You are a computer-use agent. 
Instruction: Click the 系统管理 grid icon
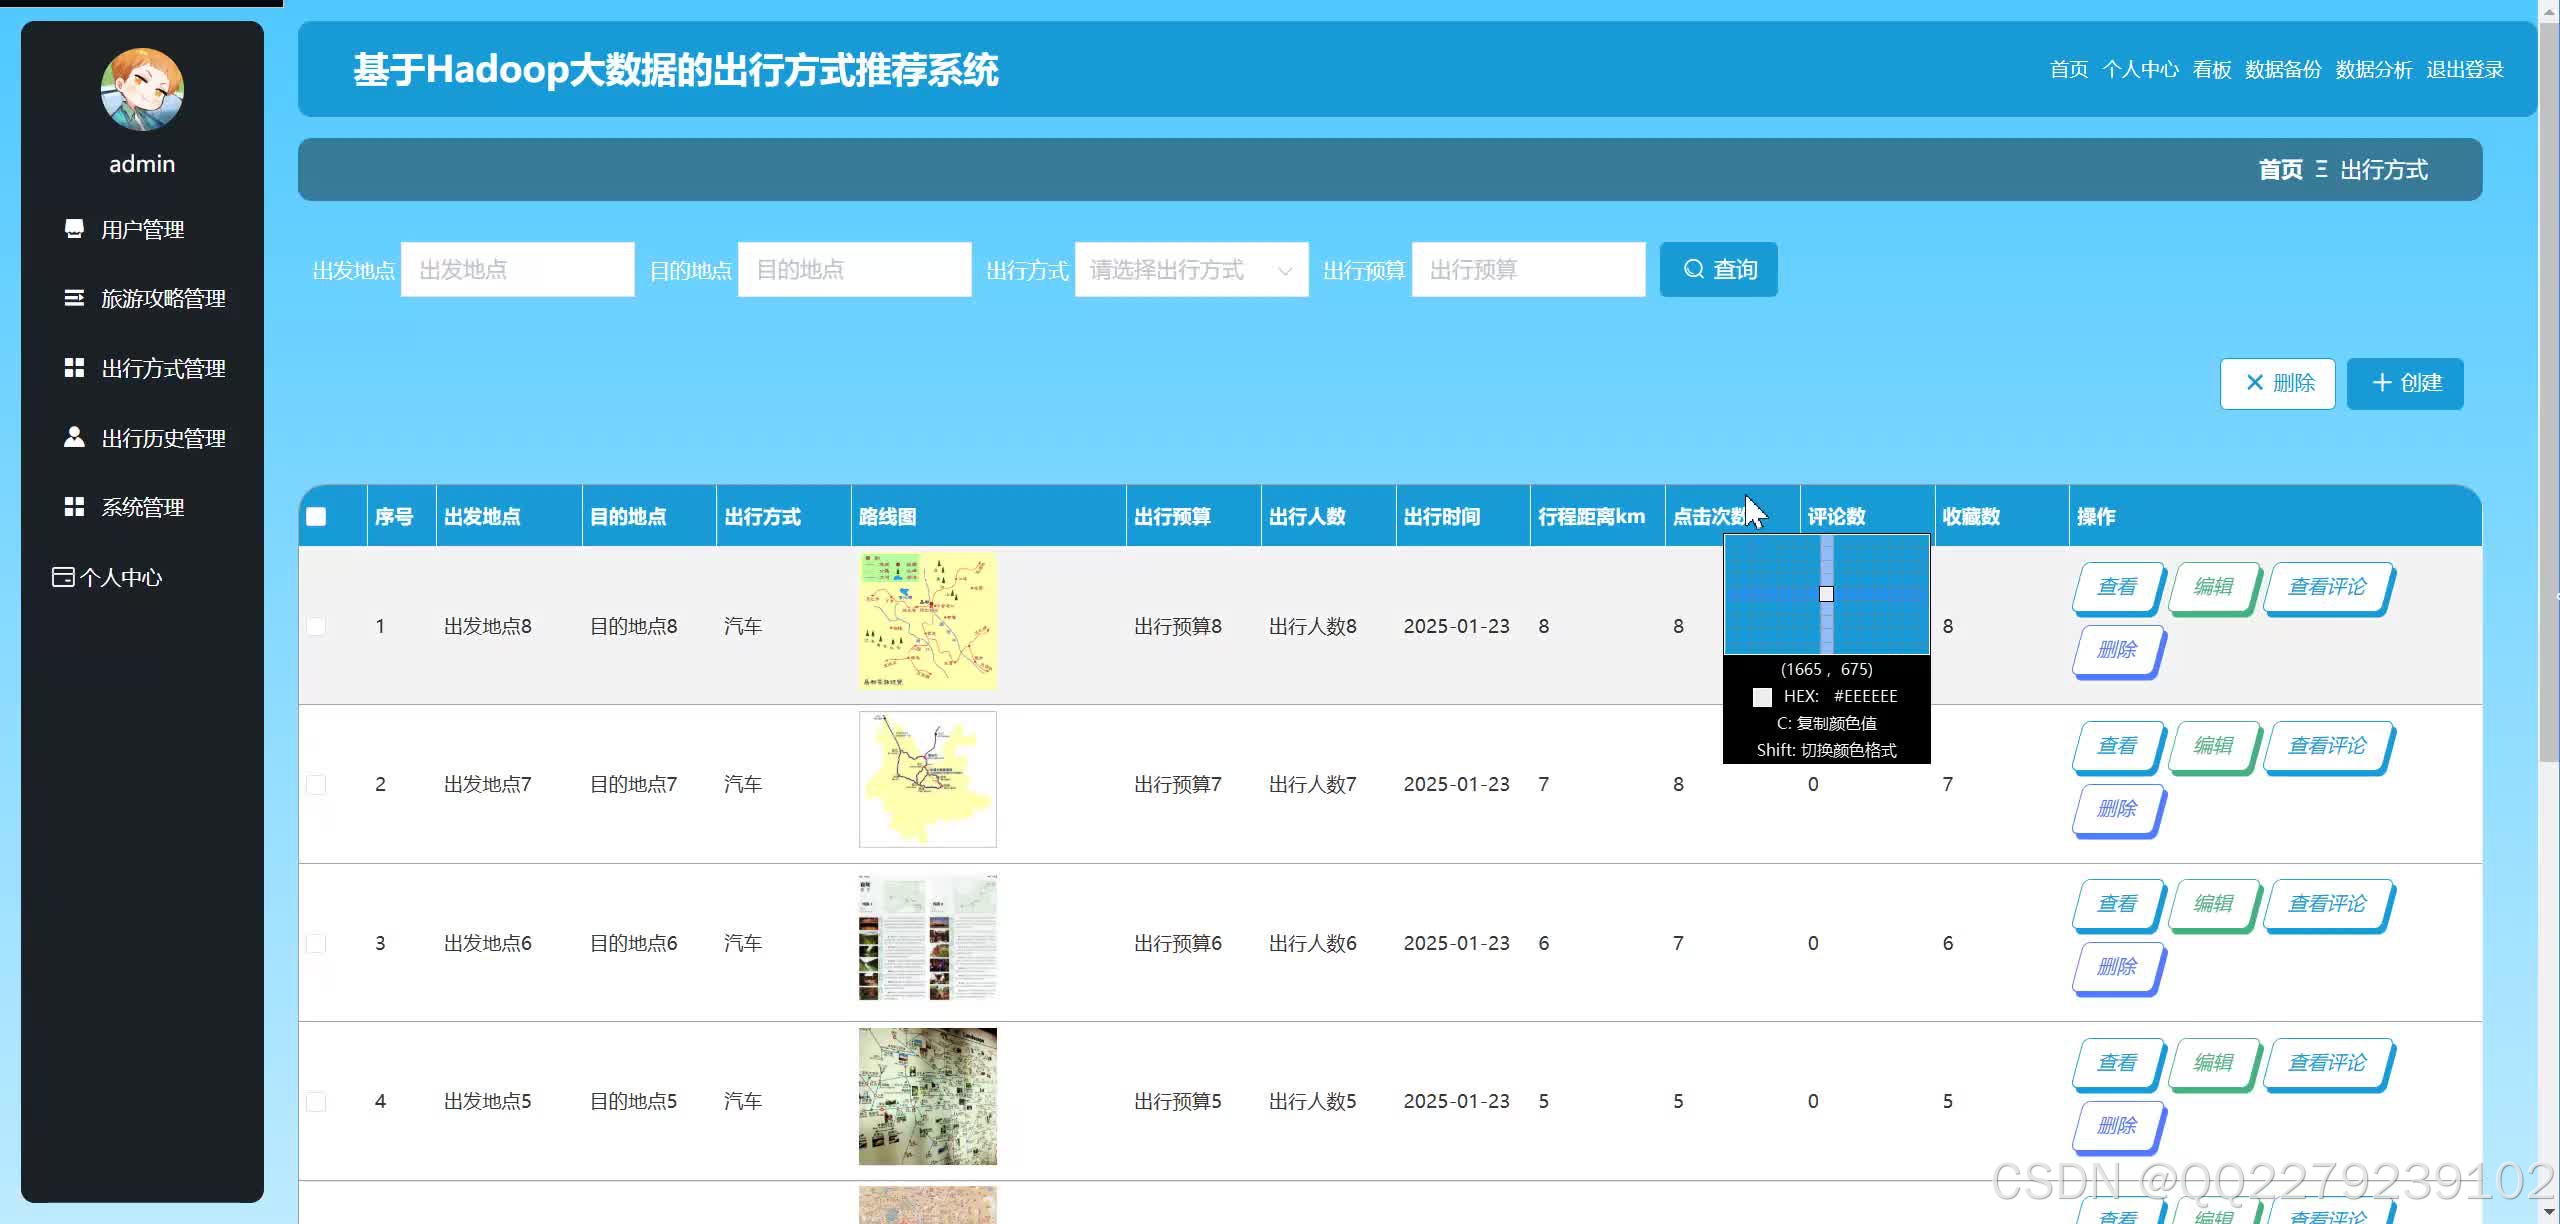(74, 507)
